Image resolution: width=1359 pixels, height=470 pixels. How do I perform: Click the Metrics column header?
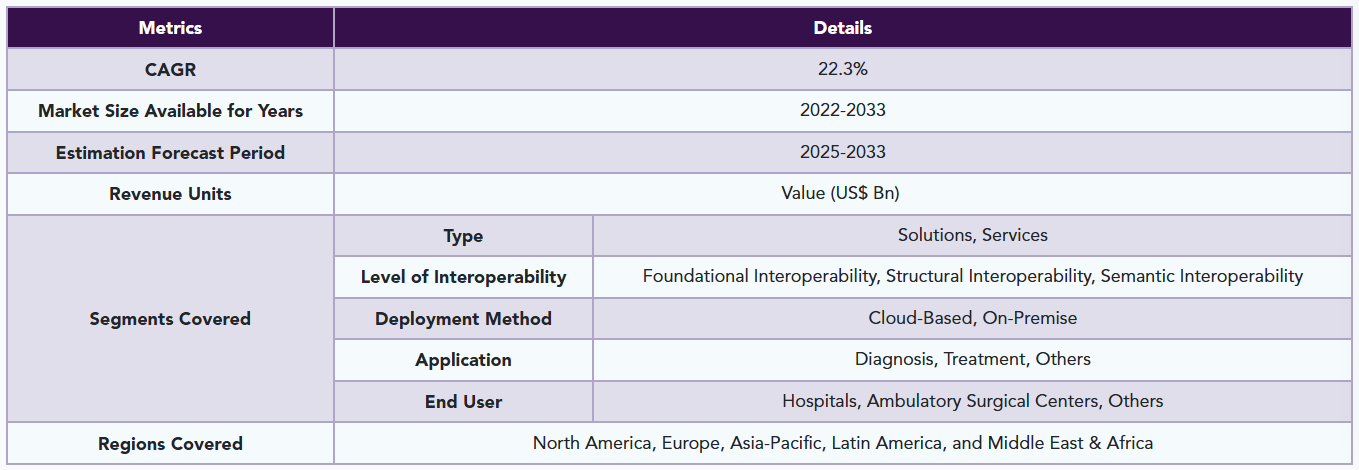tap(170, 28)
